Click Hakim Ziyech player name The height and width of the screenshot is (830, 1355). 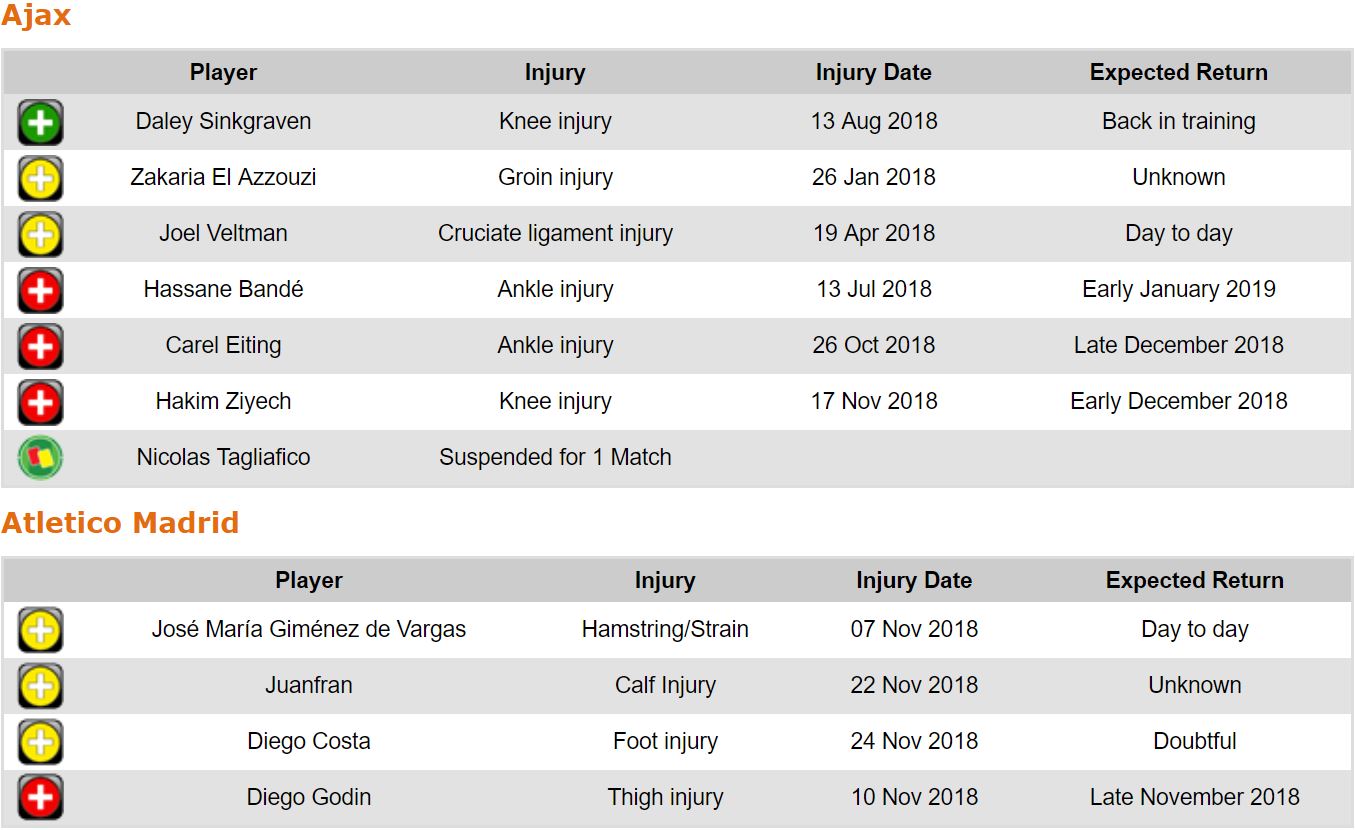click(x=223, y=402)
